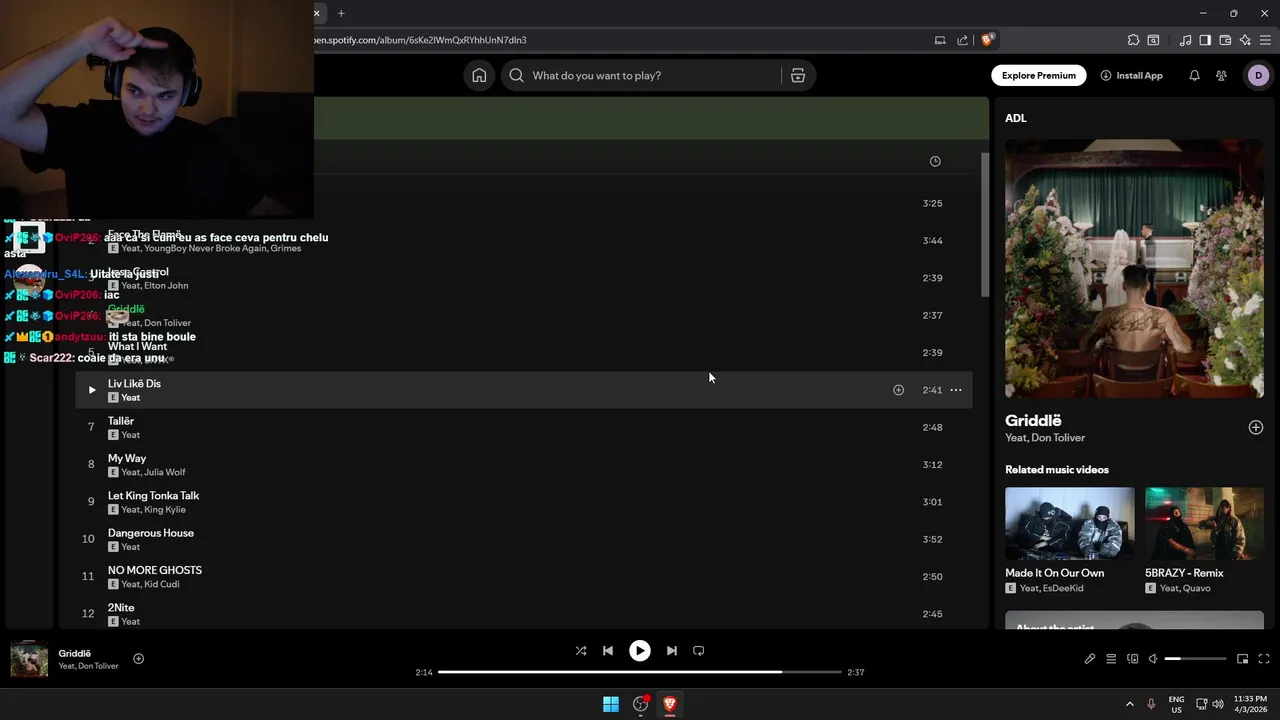
Task: Click the main play button in player bar
Action: tap(640, 650)
